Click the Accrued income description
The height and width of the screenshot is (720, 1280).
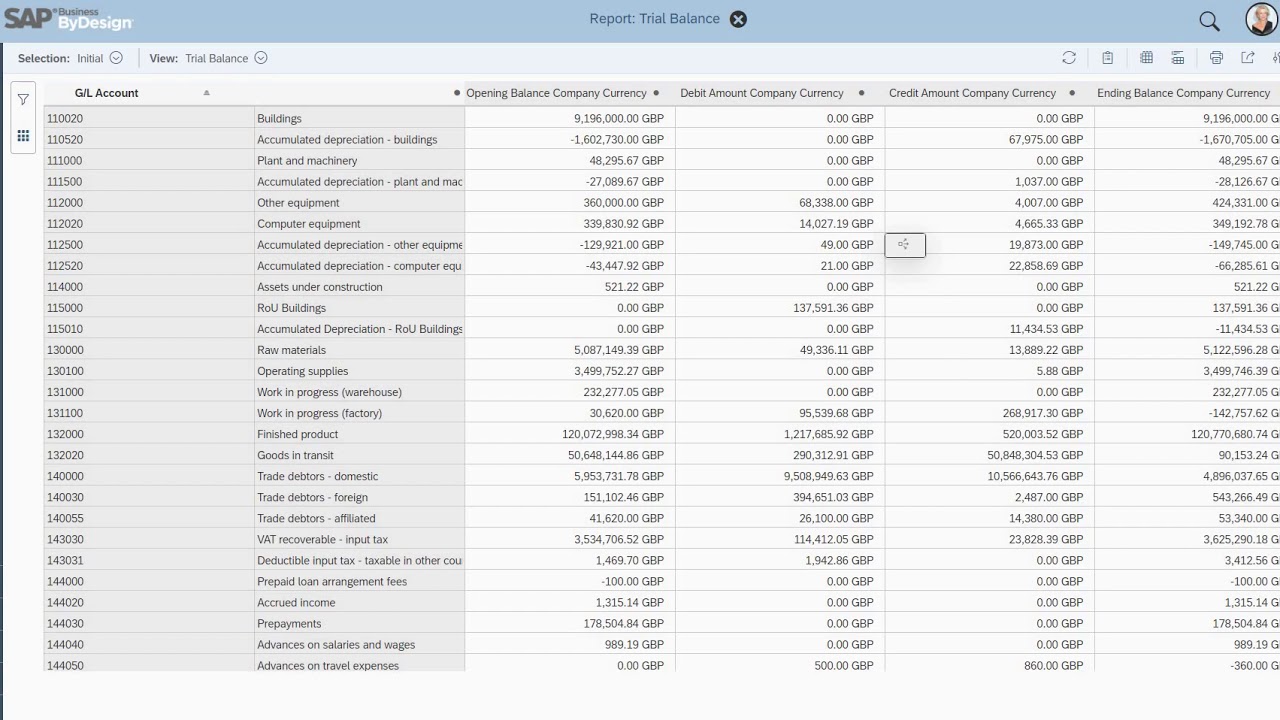[x=296, y=601]
